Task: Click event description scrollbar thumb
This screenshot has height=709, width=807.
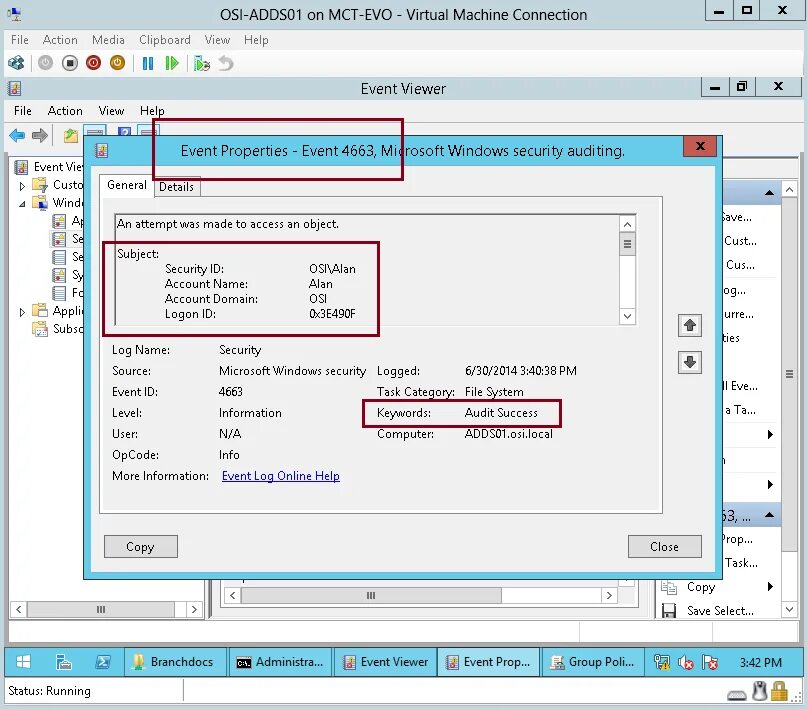Action: coord(627,244)
